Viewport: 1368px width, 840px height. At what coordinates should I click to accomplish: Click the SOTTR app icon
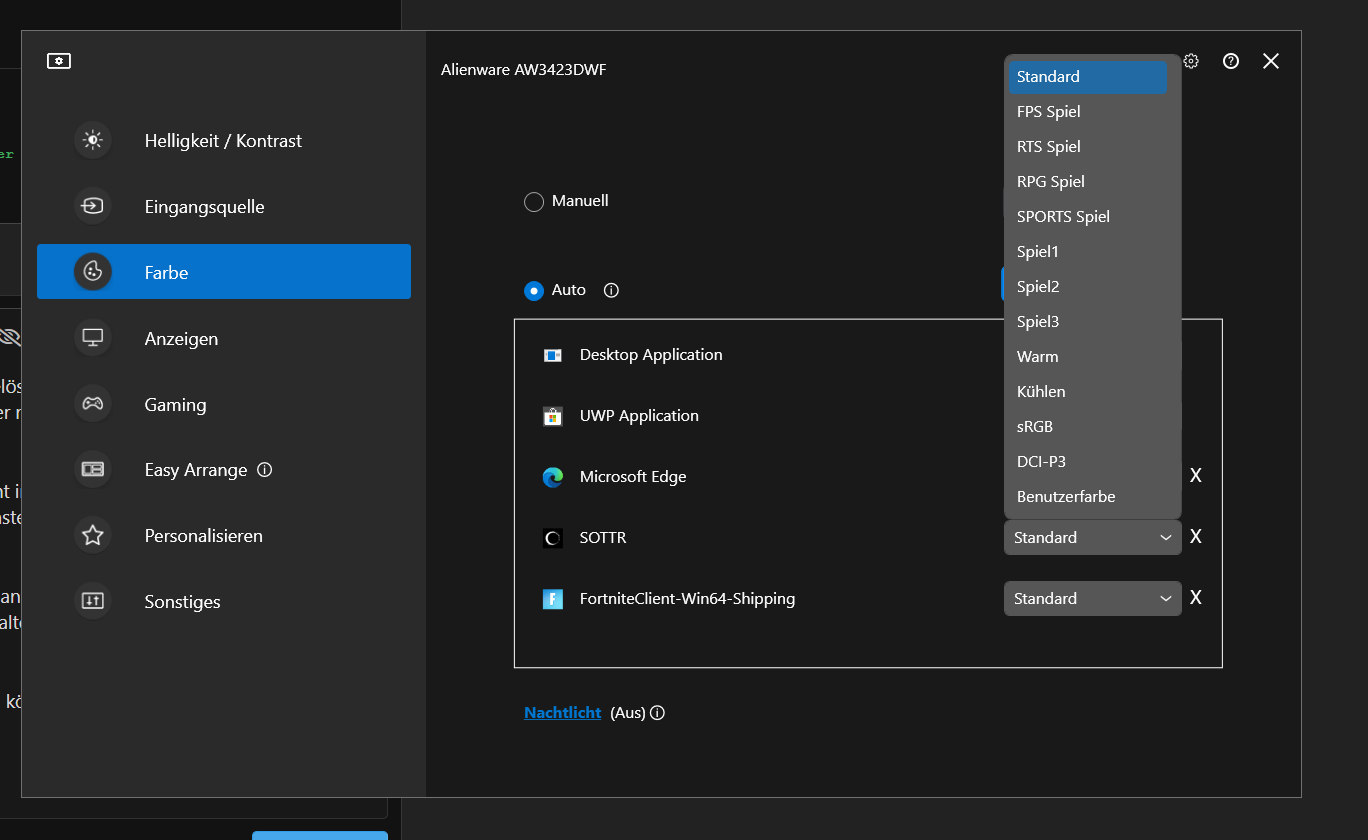(x=553, y=538)
